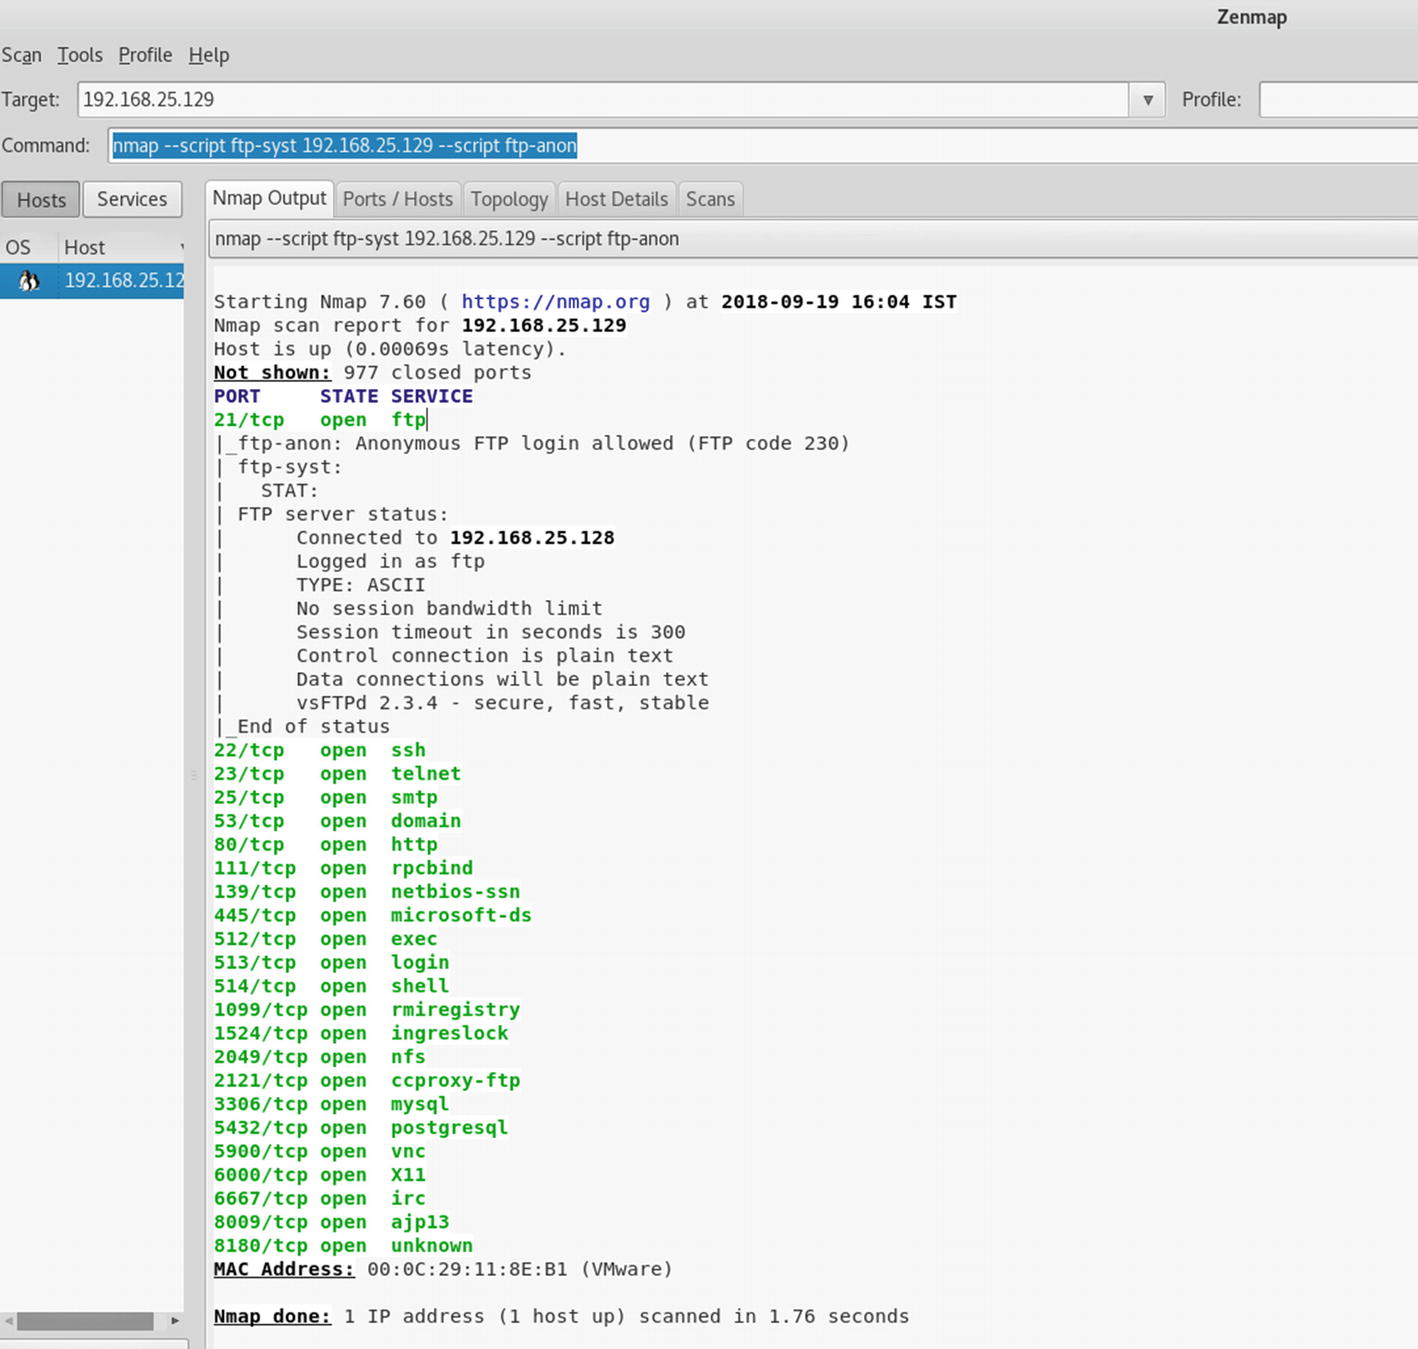Open the Topology tab

coord(509,199)
